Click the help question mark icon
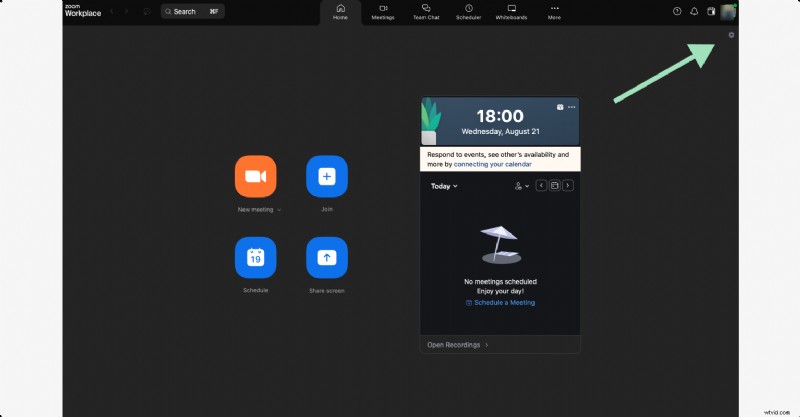 (677, 11)
